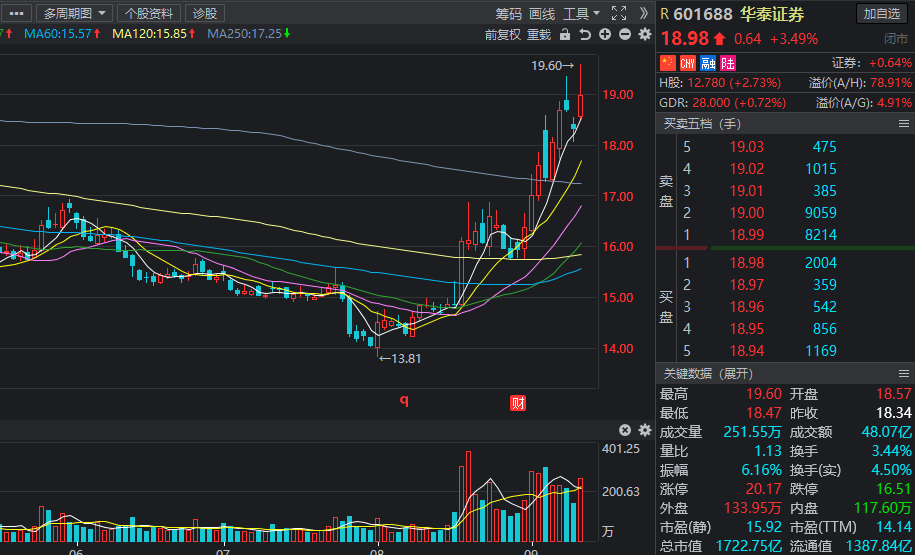Toggle 前复权 price adjustment
The width and height of the screenshot is (915, 555).
point(502,34)
